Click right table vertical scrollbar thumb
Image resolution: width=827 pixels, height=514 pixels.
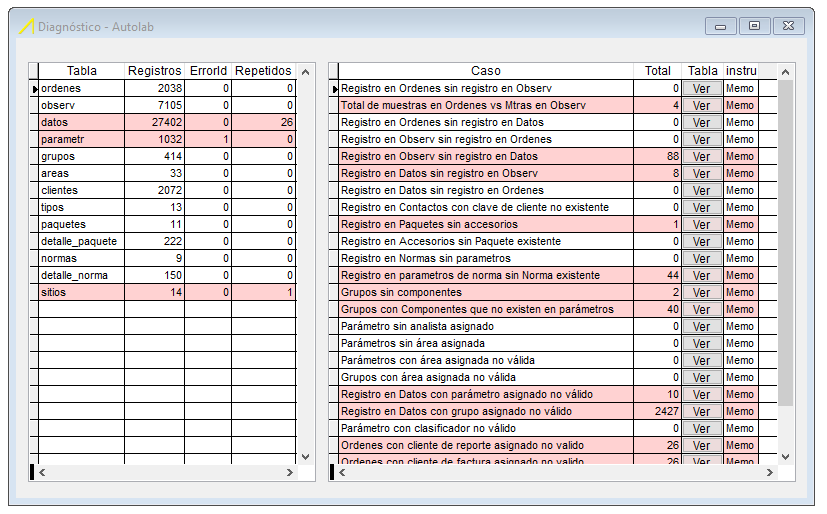785,243
